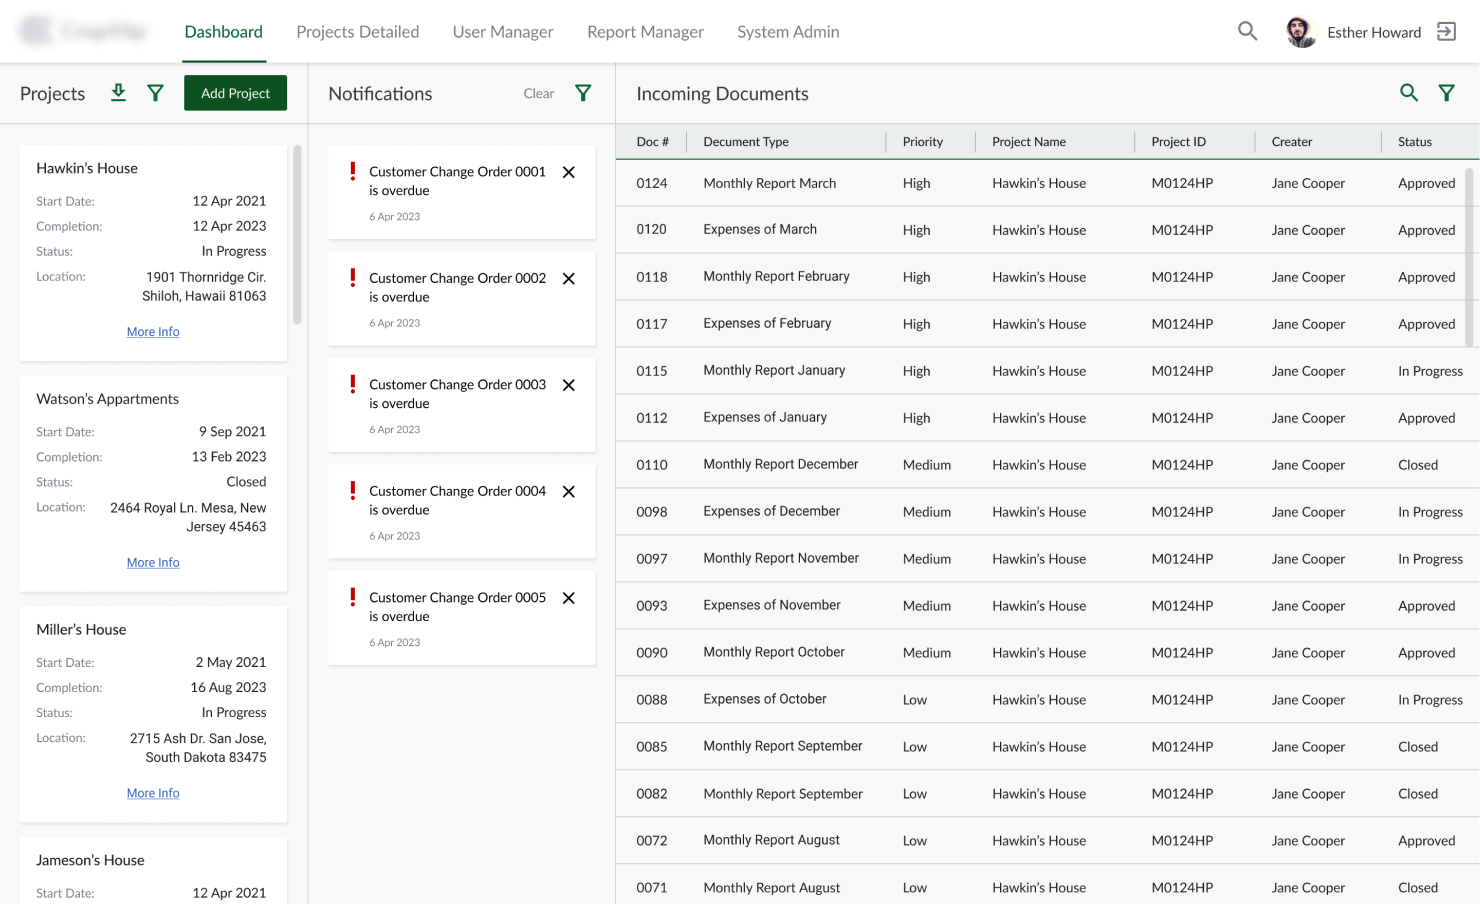1480x904 pixels.
Task: Open the Projects Detailed tab
Action: pyautogui.click(x=358, y=32)
